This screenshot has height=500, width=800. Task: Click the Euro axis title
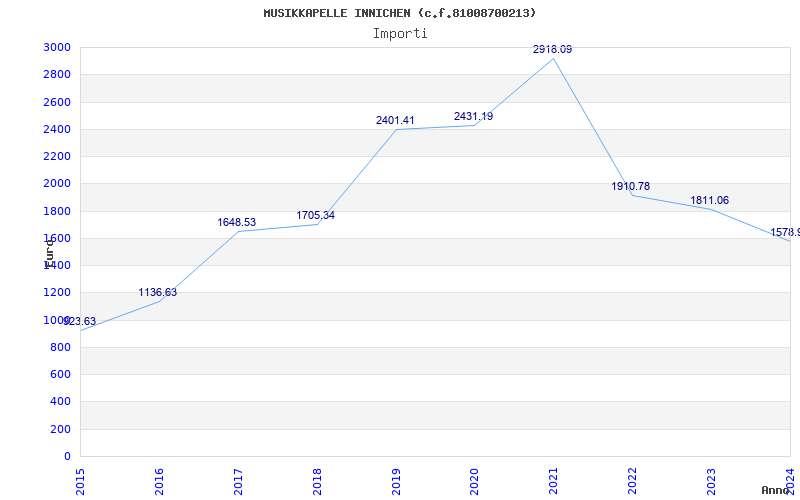coord(49,253)
